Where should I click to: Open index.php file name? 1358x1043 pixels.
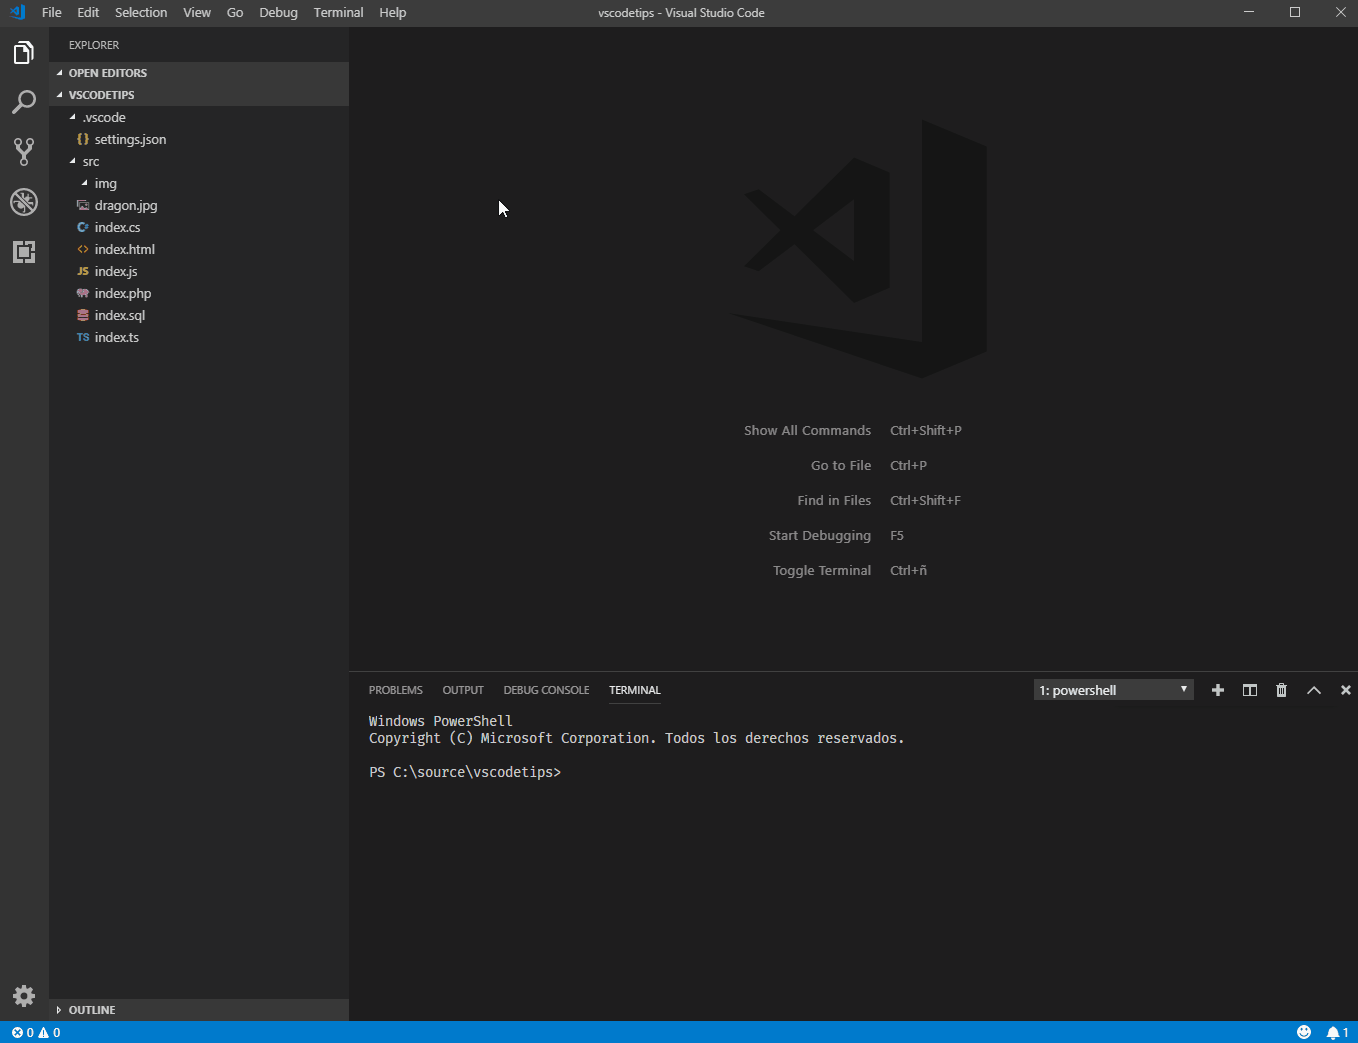click(123, 293)
